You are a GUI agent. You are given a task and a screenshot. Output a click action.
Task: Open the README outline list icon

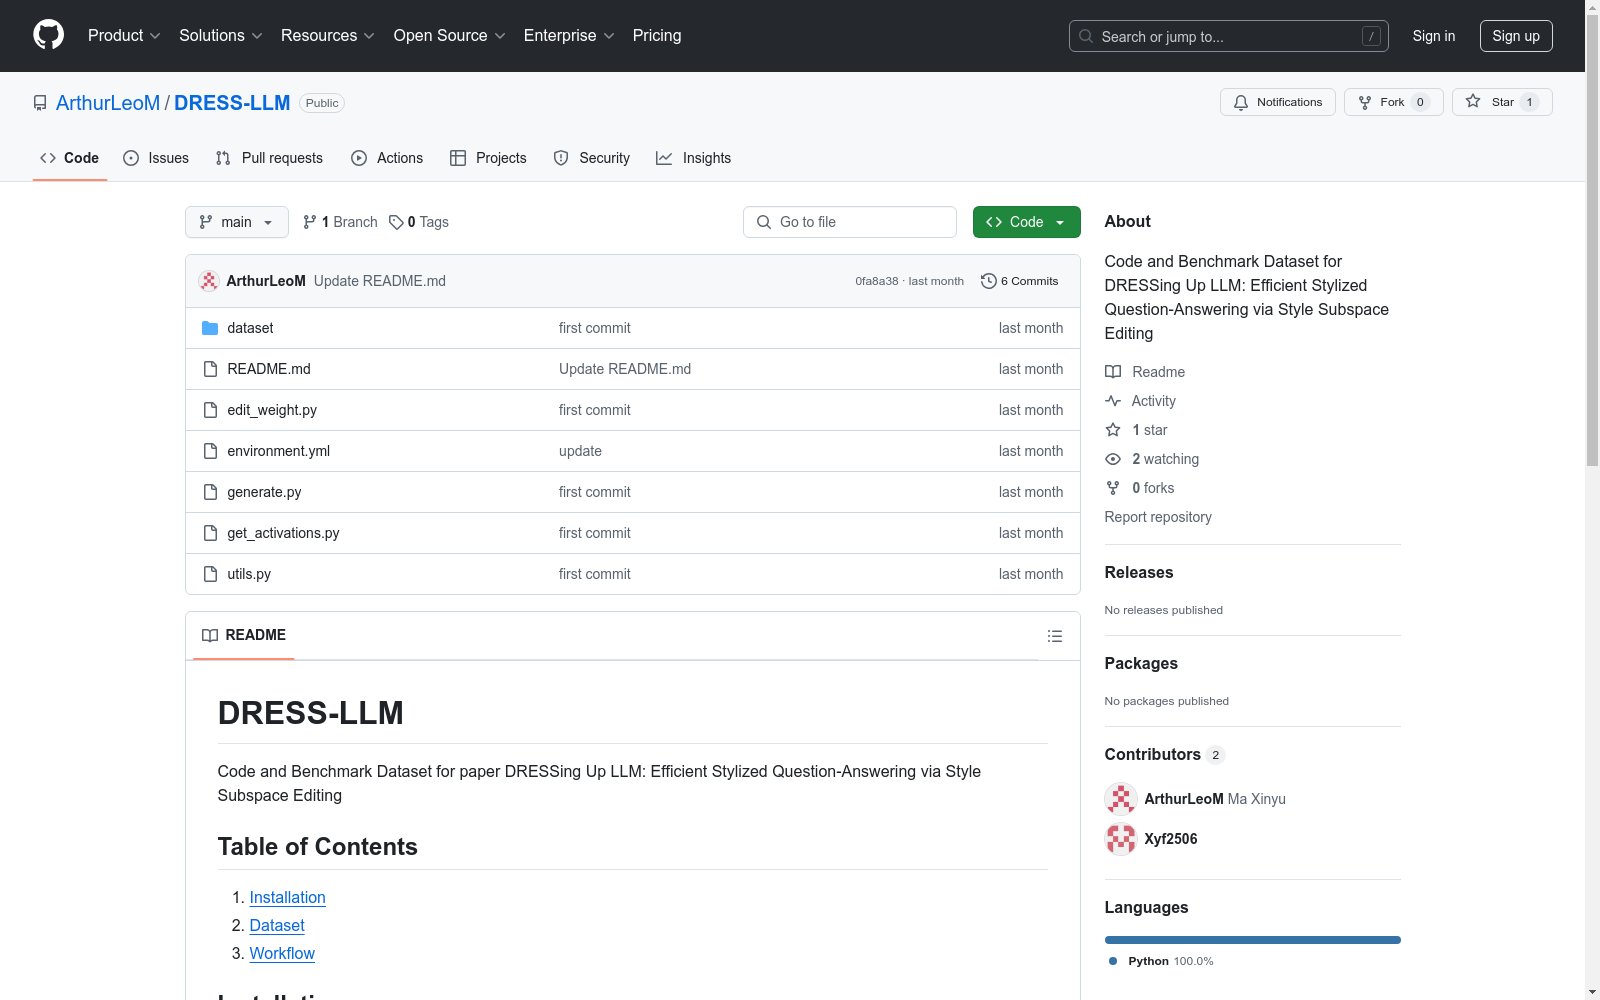point(1054,636)
